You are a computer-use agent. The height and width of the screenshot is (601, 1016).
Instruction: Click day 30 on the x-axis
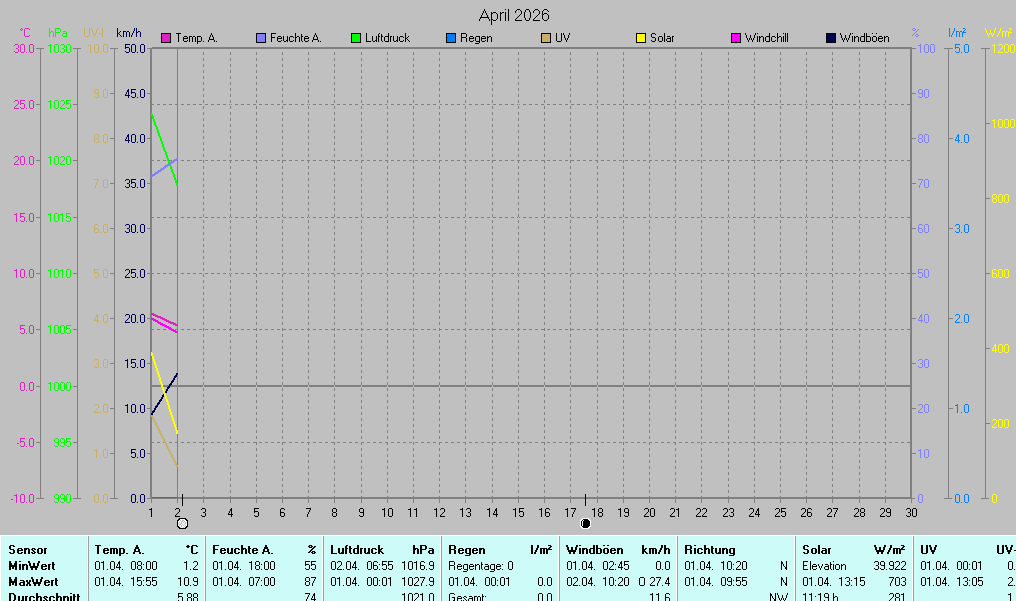pos(910,512)
